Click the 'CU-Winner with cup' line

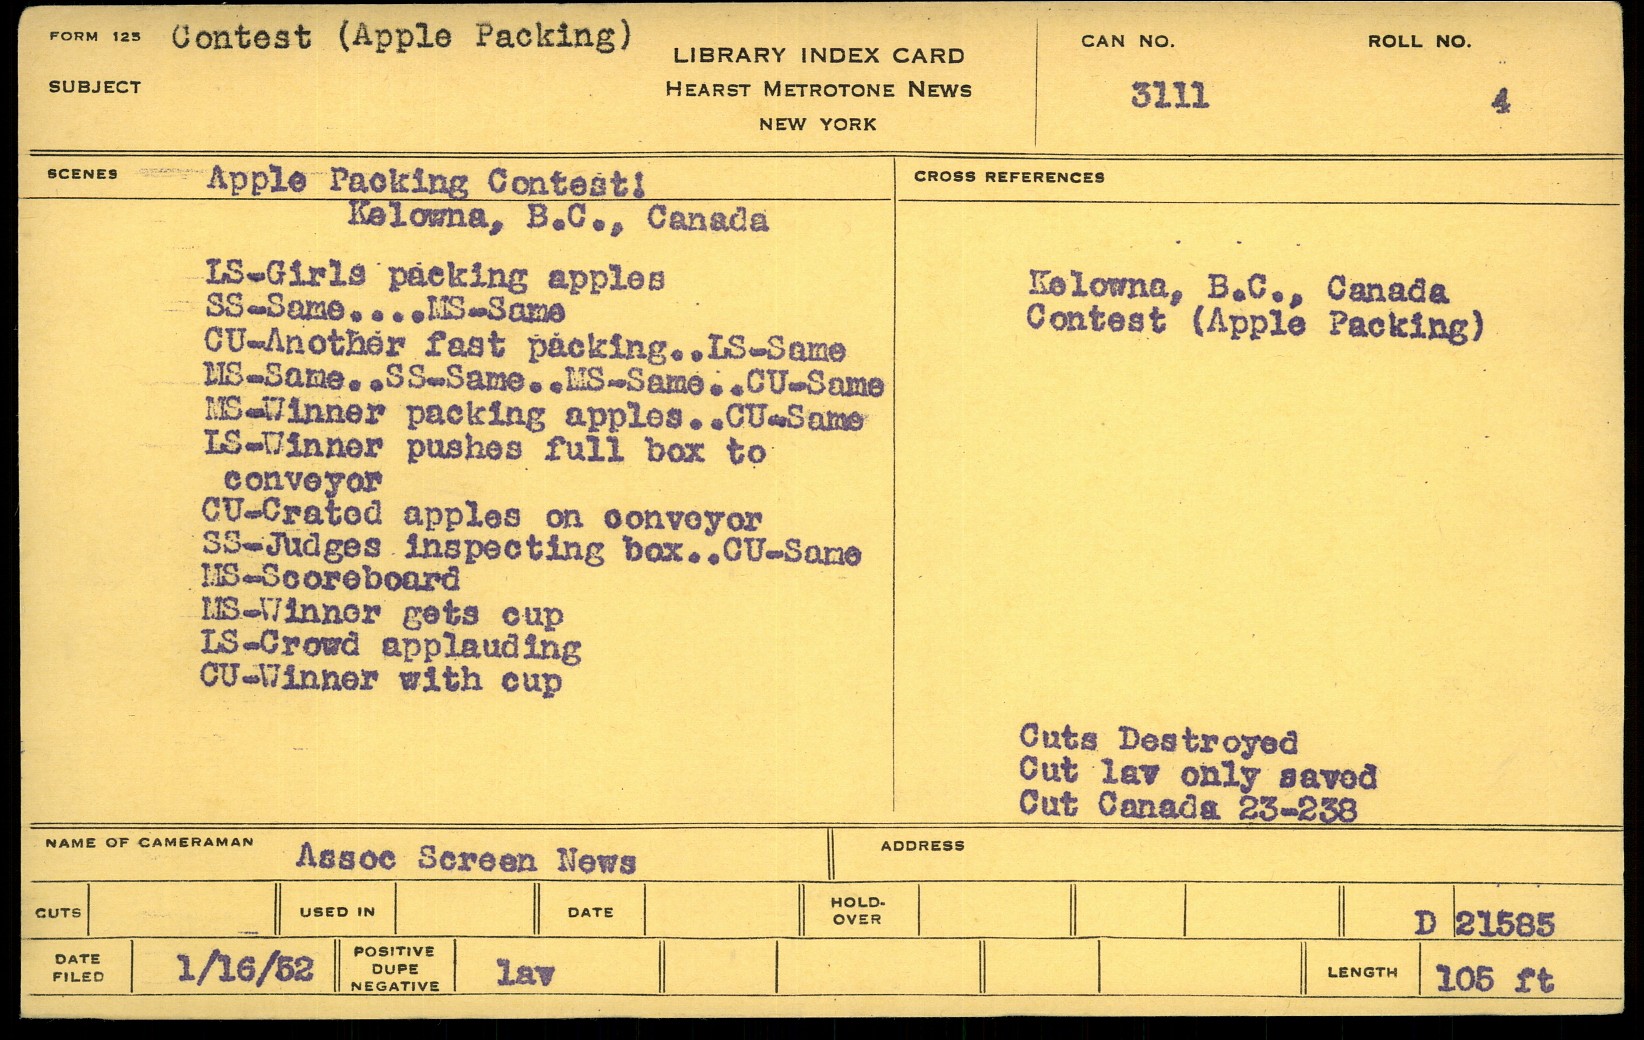tap(380, 680)
